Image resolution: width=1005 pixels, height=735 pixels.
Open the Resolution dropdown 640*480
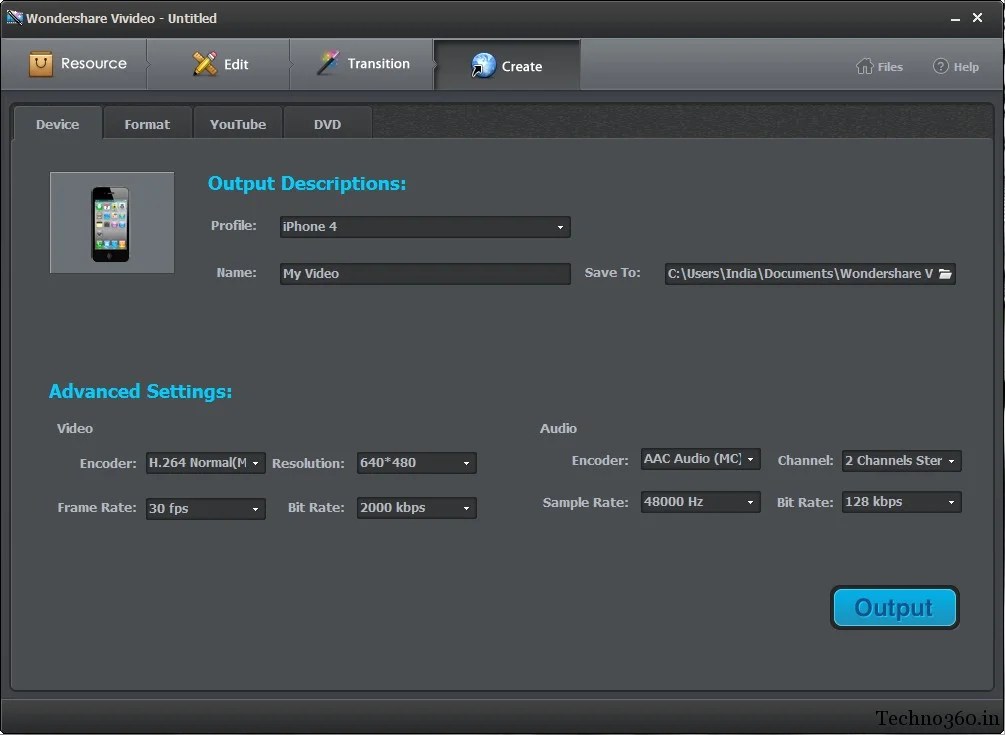[x=417, y=463]
